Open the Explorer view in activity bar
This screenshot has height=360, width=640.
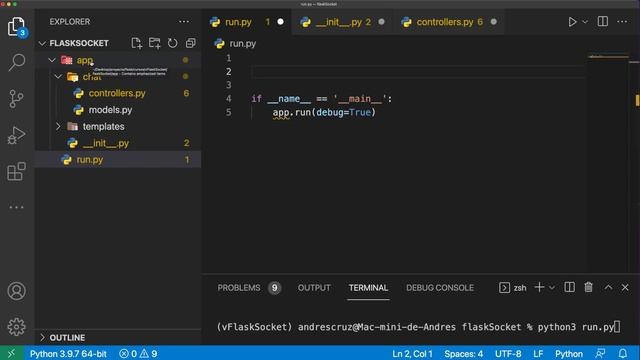coord(16,27)
